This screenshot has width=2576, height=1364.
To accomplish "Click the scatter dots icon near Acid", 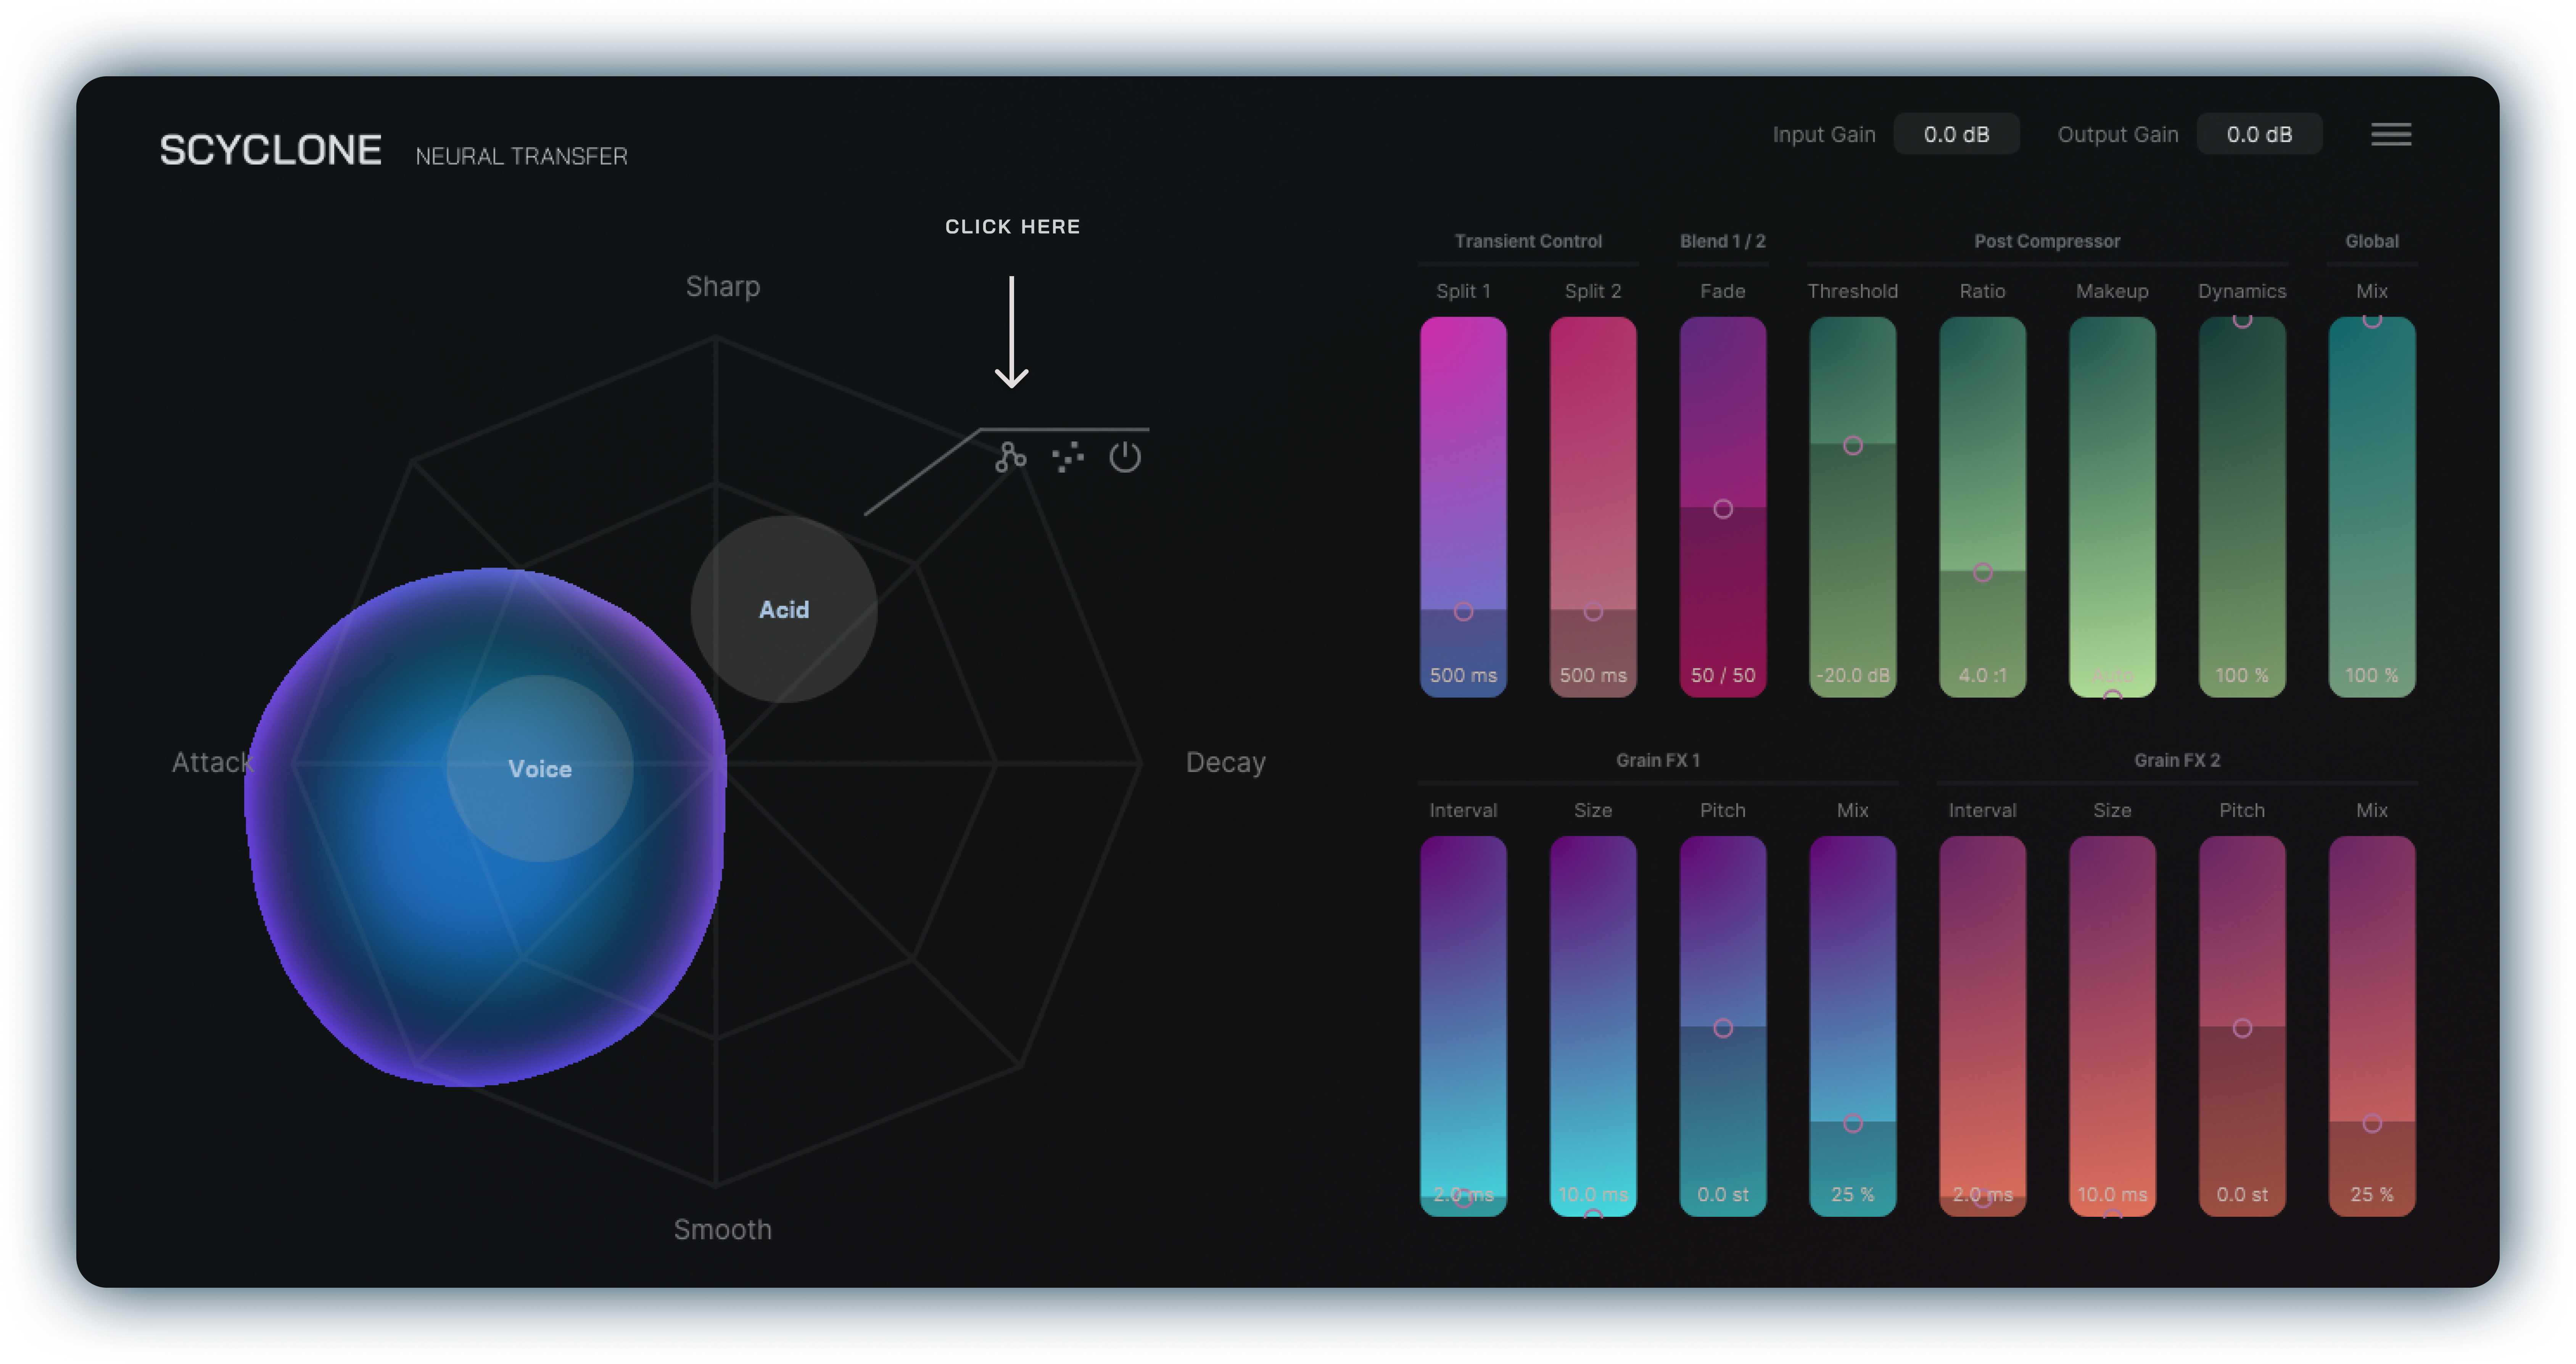I will point(1067,457).
